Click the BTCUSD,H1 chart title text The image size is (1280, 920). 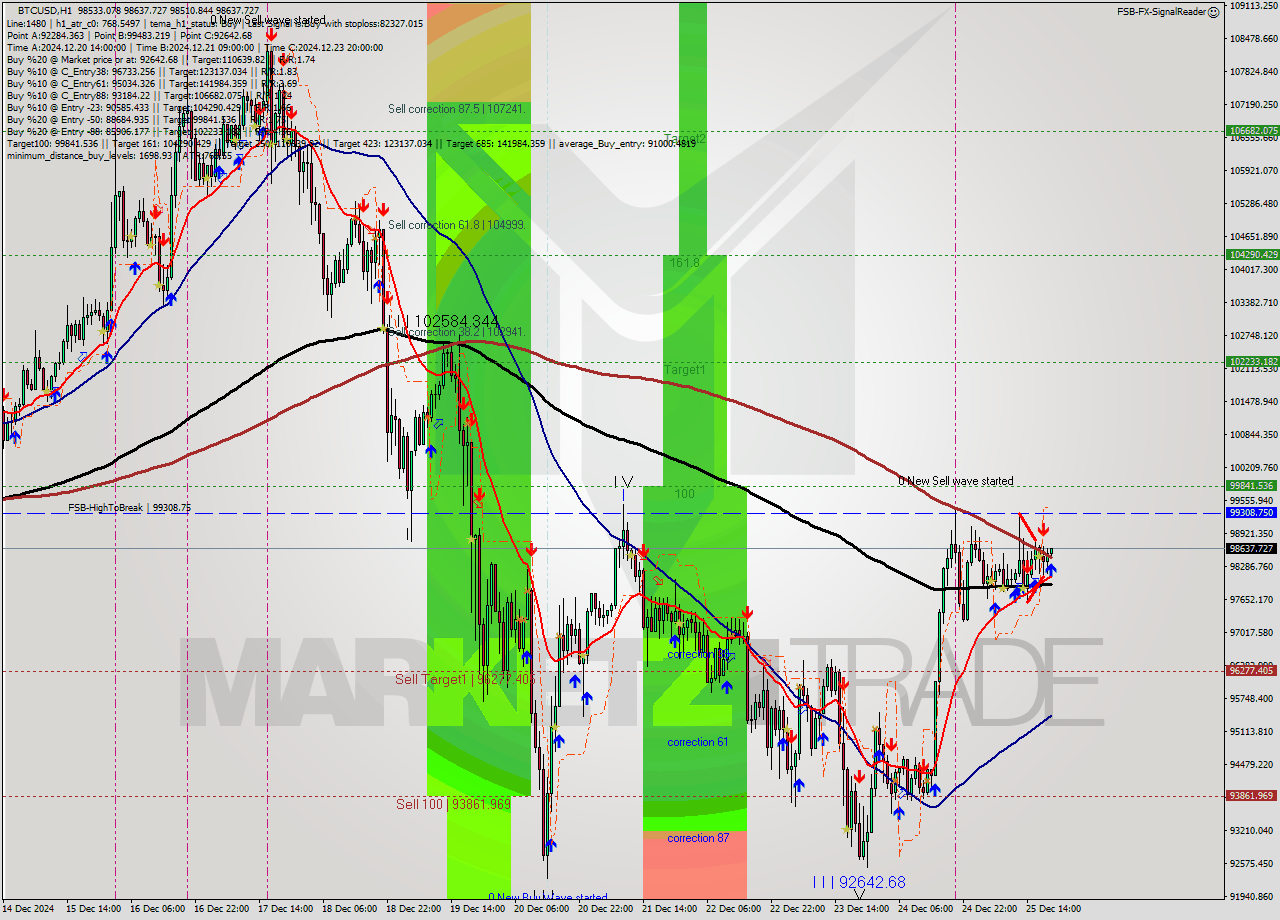coord(45,10)
